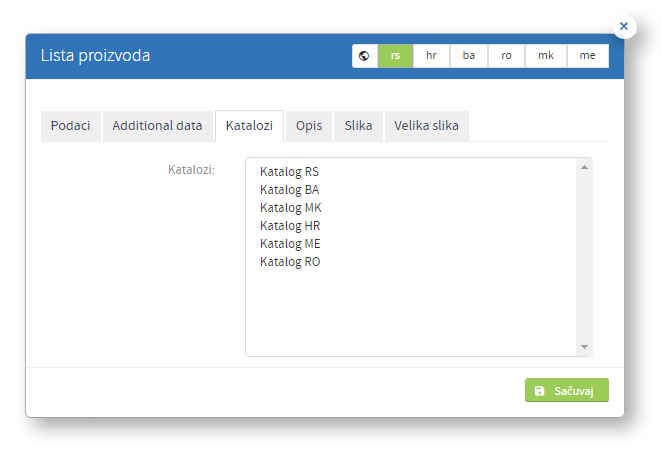Screen dimensions: 661x456
Task: Switch to the mk language
Action: click(545, 56)
